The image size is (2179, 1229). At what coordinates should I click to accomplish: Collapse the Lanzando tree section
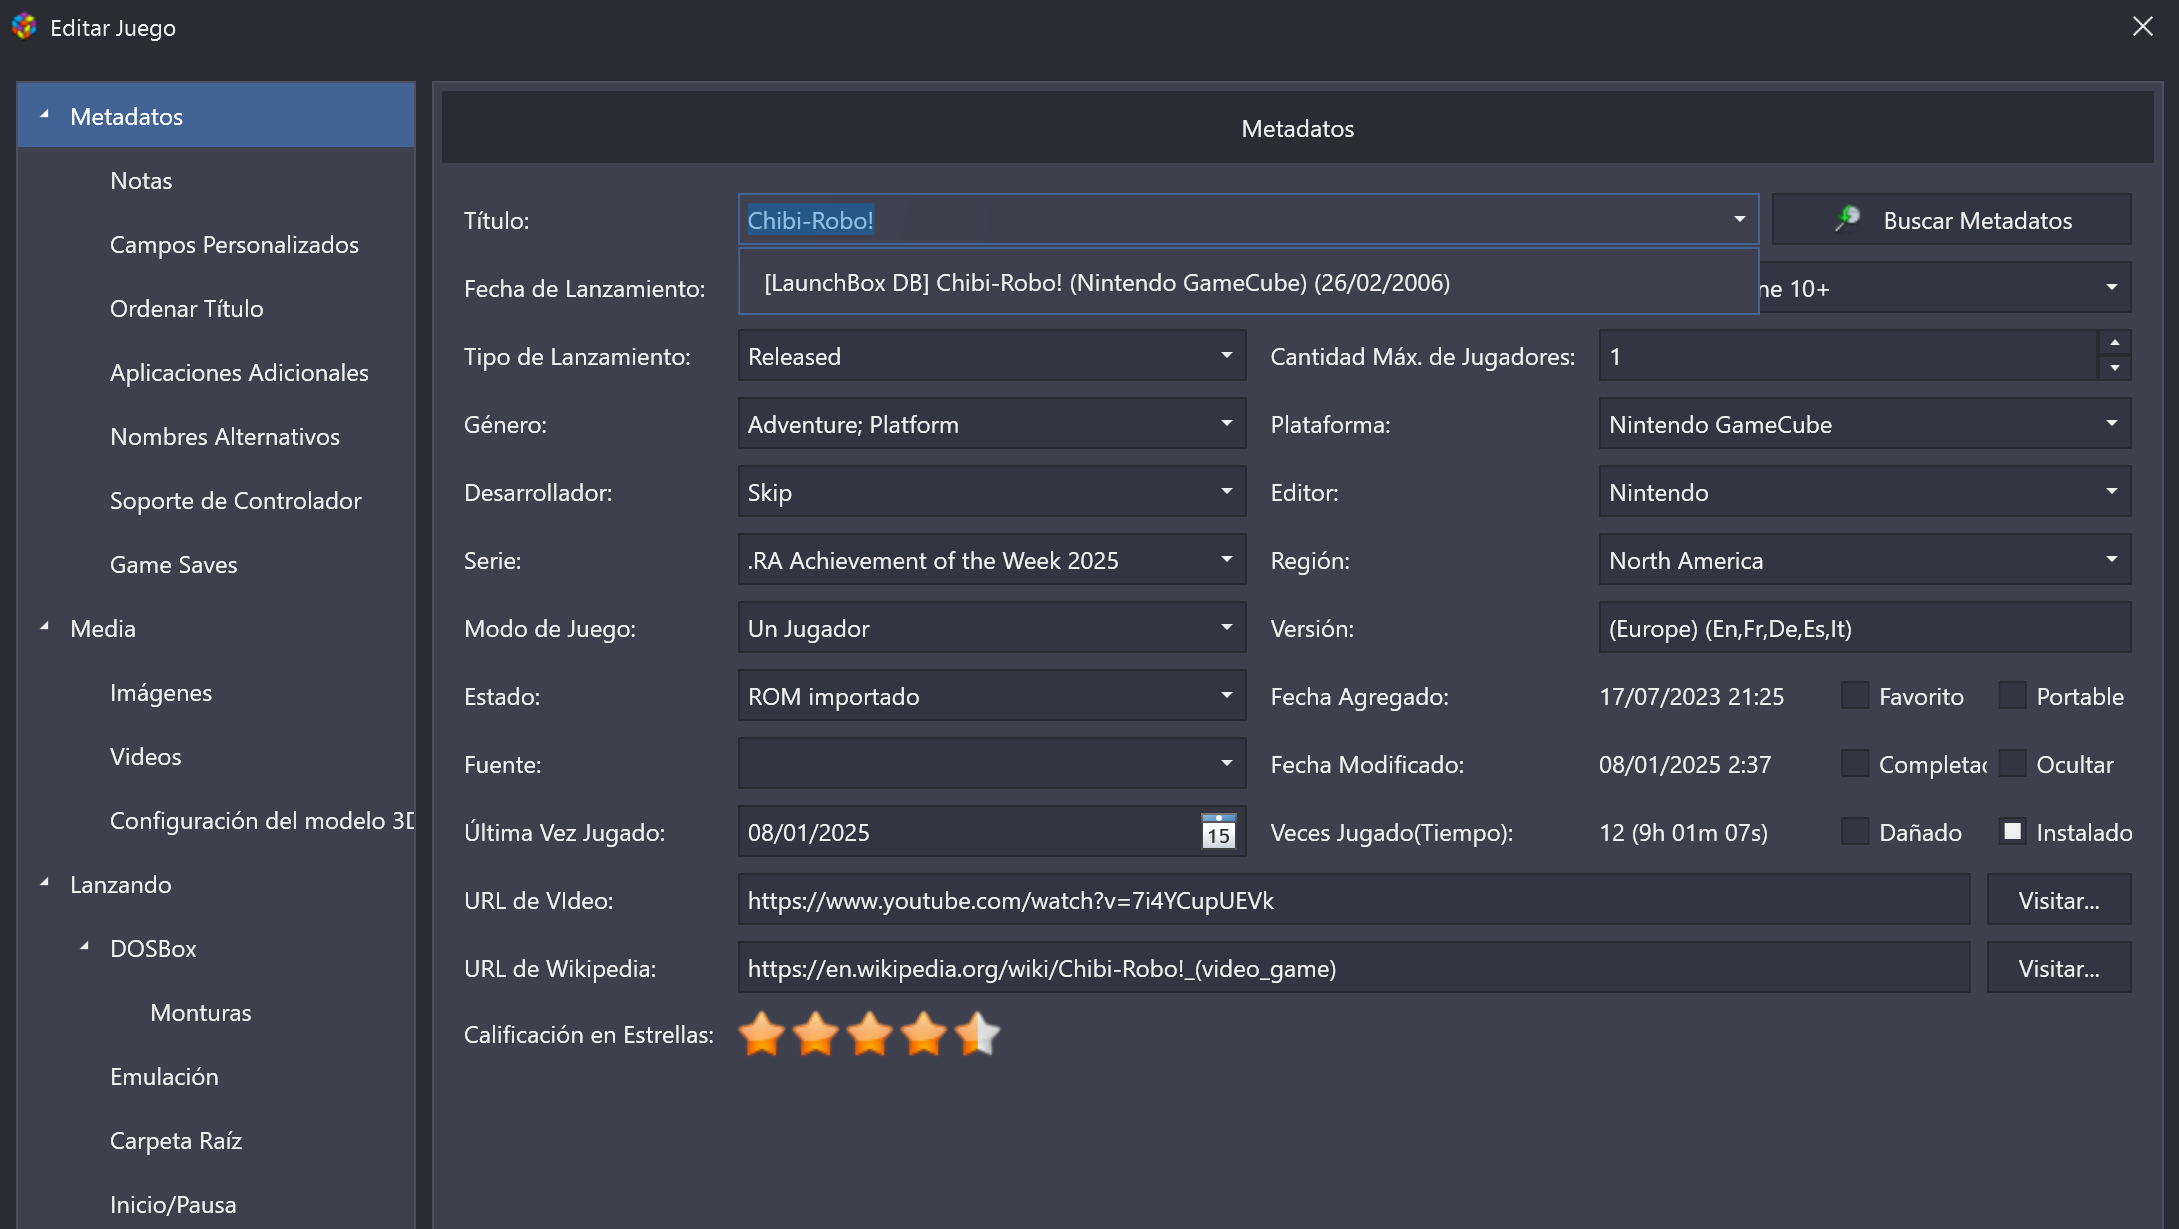(x=45, y=884)
